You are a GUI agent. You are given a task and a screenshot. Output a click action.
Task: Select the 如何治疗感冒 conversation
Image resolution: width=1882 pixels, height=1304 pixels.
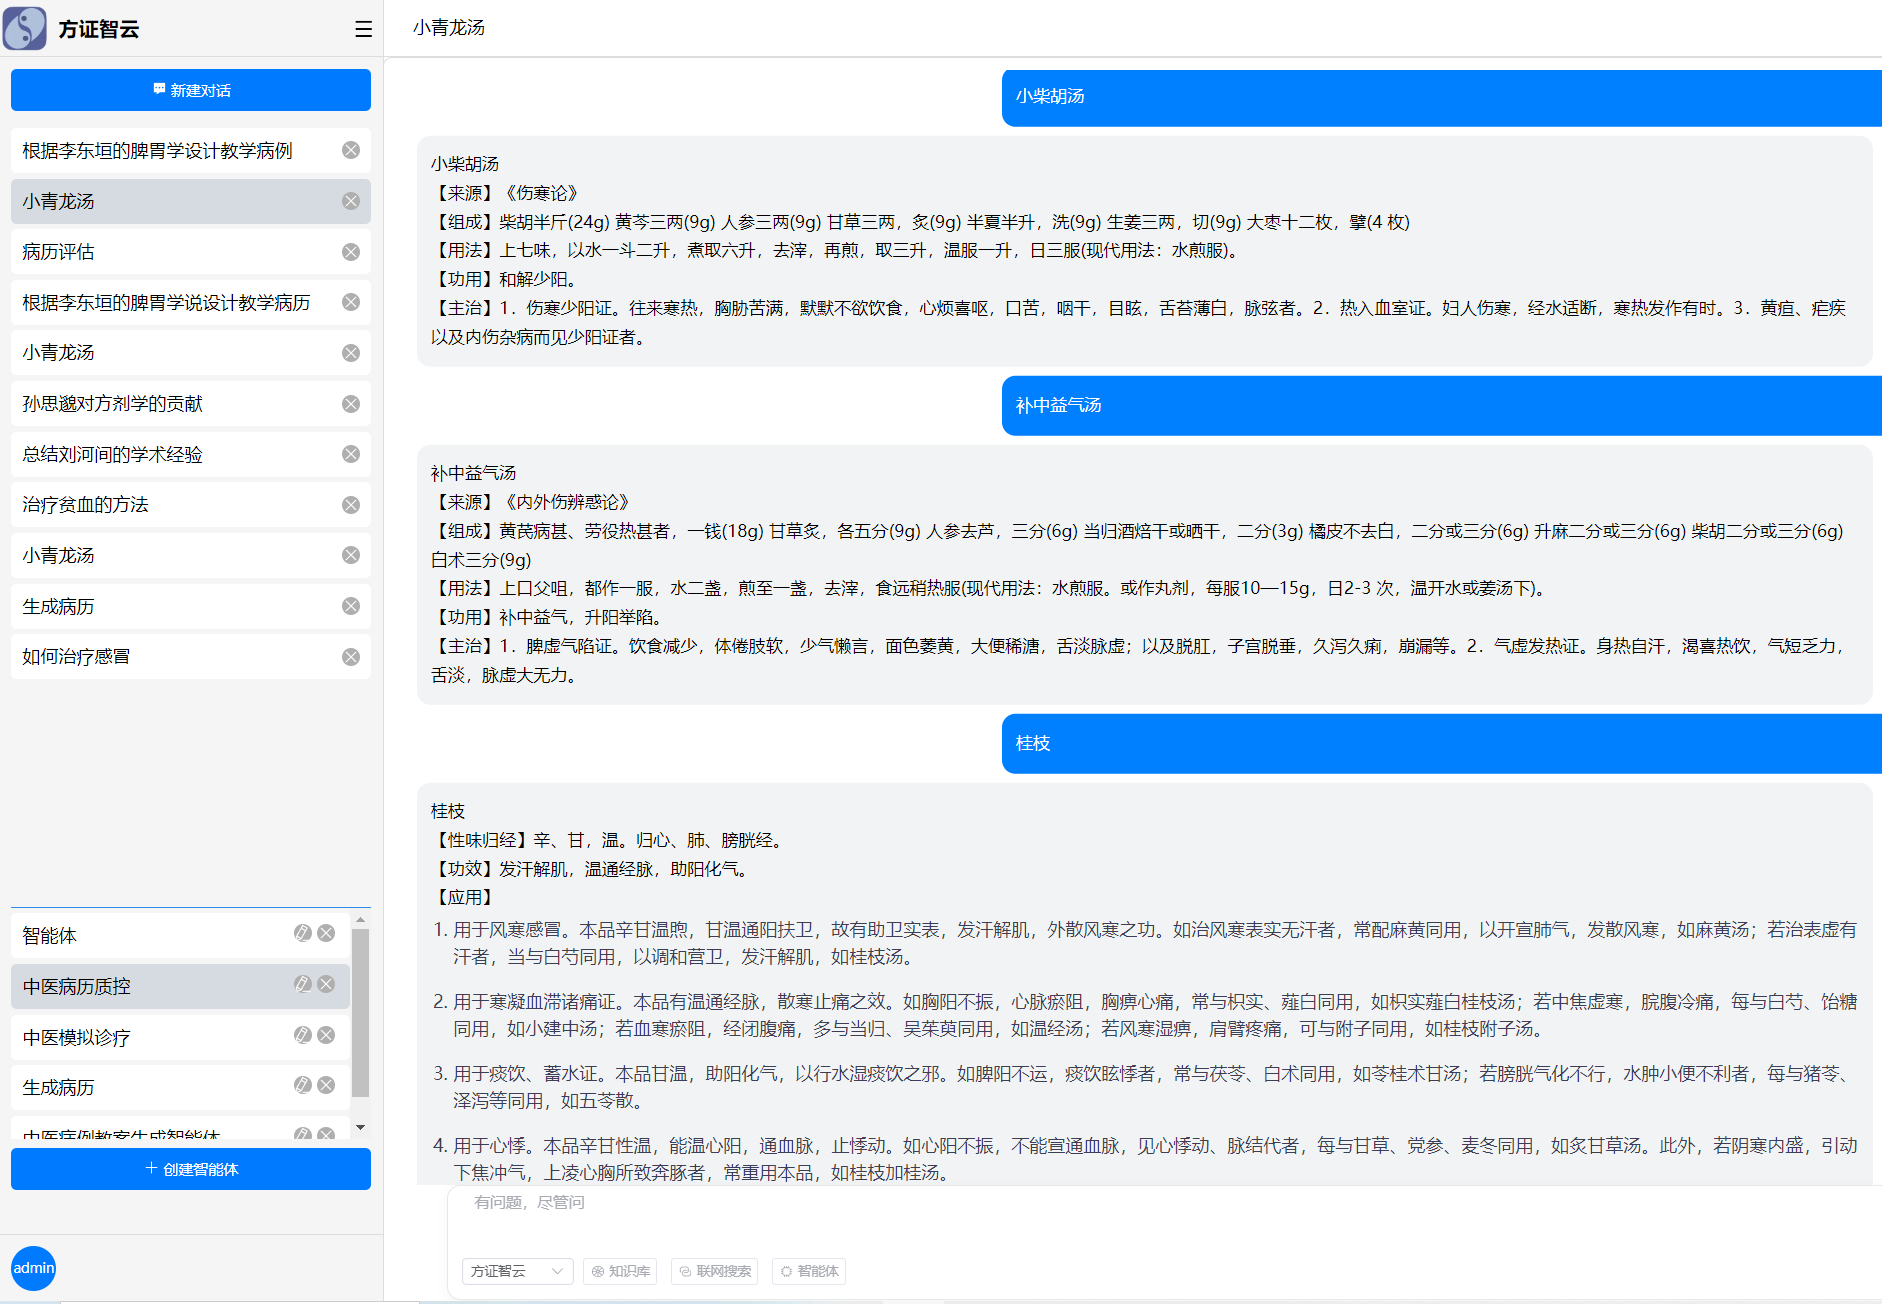pos(76,657)
